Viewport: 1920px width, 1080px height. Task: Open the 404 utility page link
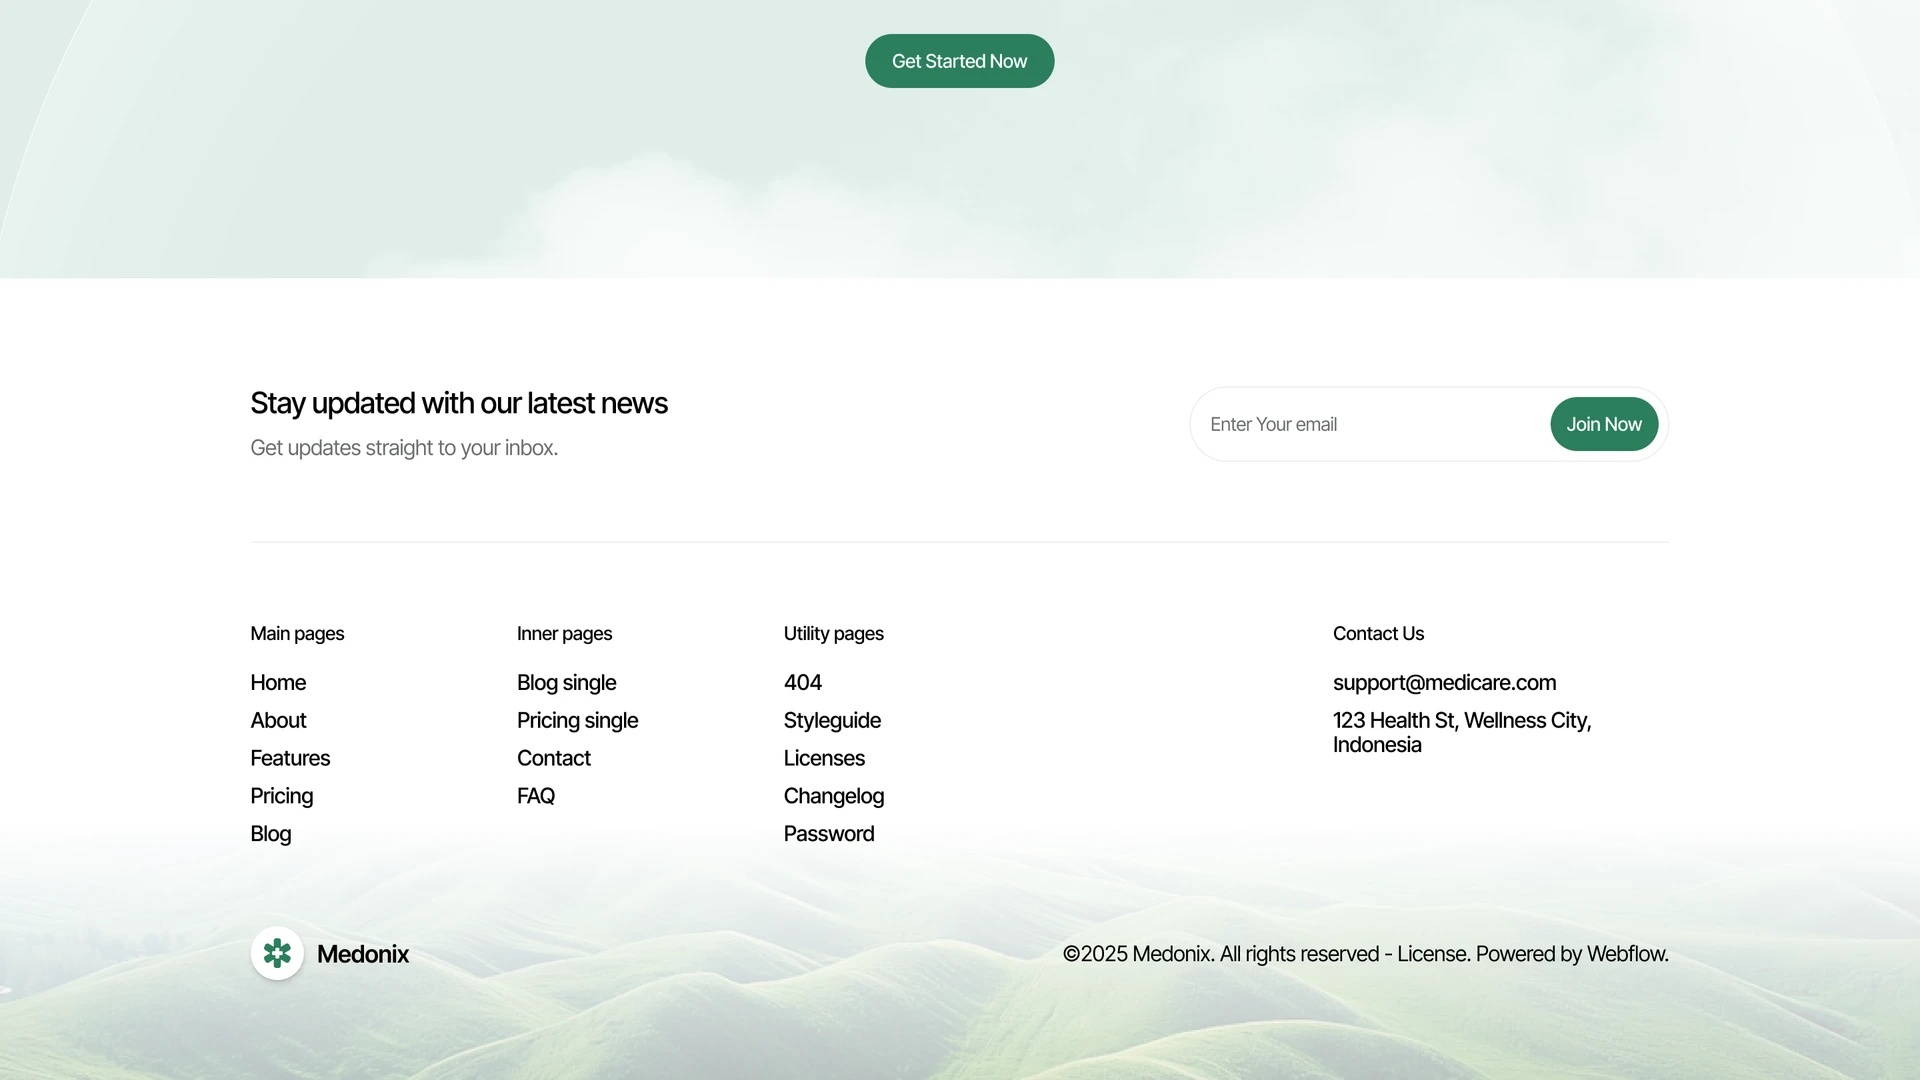[x=802, y=682]
